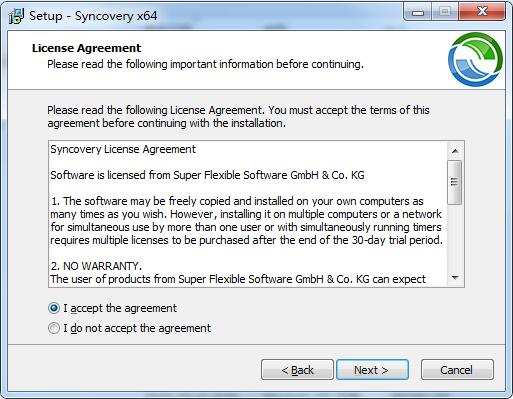Click the scrollbar track below the thumb
513x399 pixels.
[x=455, y=237]
